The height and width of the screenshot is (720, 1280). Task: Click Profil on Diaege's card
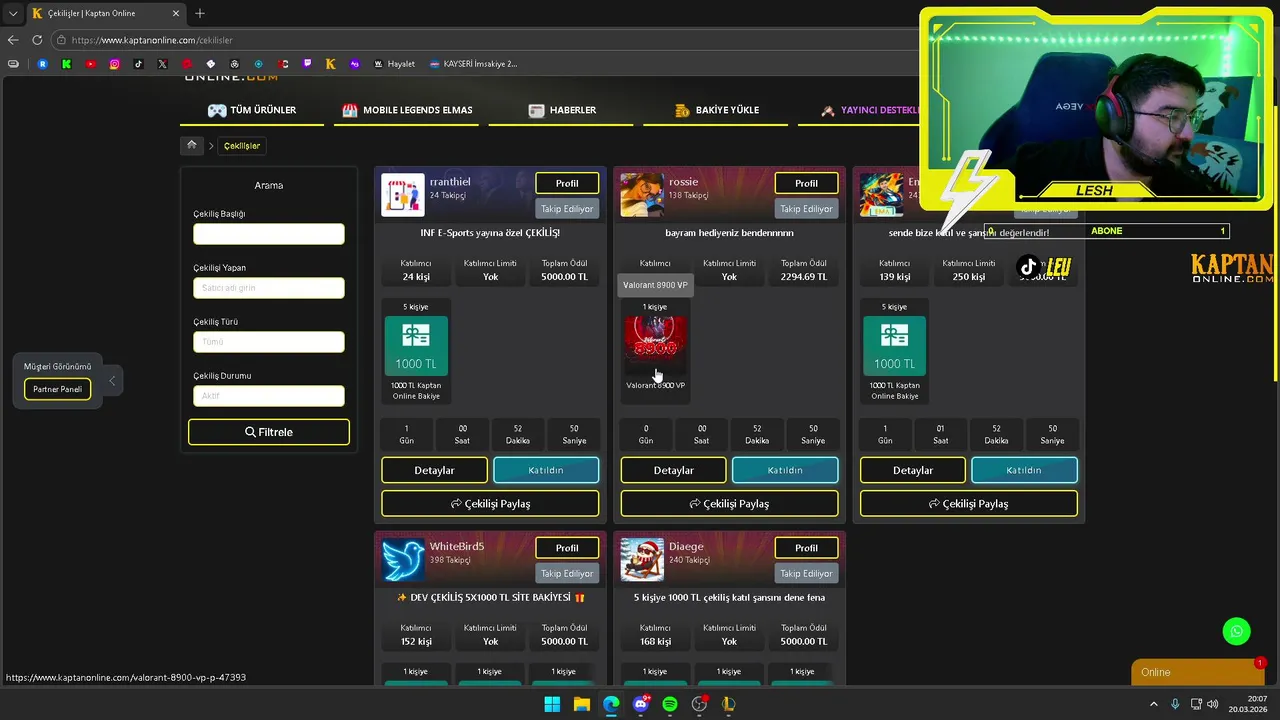pyautogui.click(x=806, y=548)
